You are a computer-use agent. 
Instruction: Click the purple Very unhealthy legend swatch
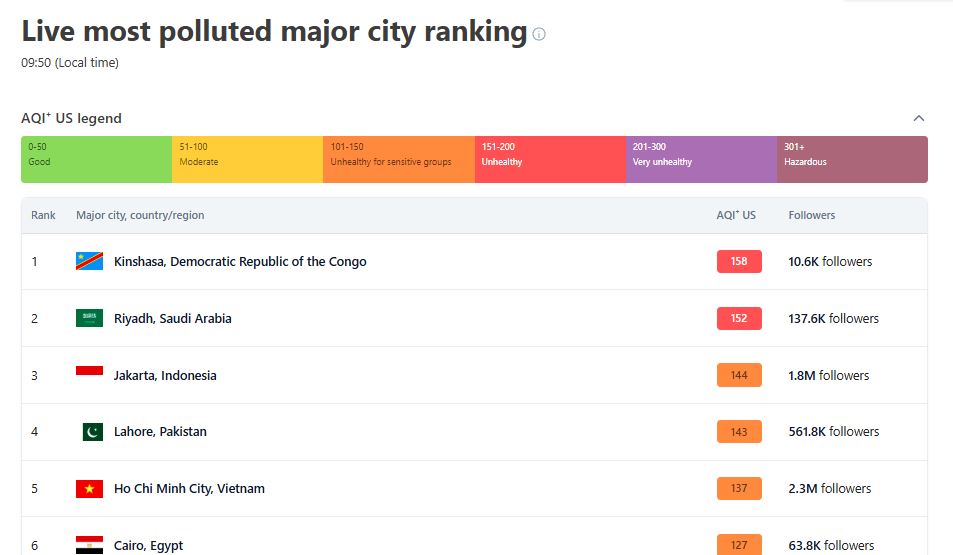(701, 159)
